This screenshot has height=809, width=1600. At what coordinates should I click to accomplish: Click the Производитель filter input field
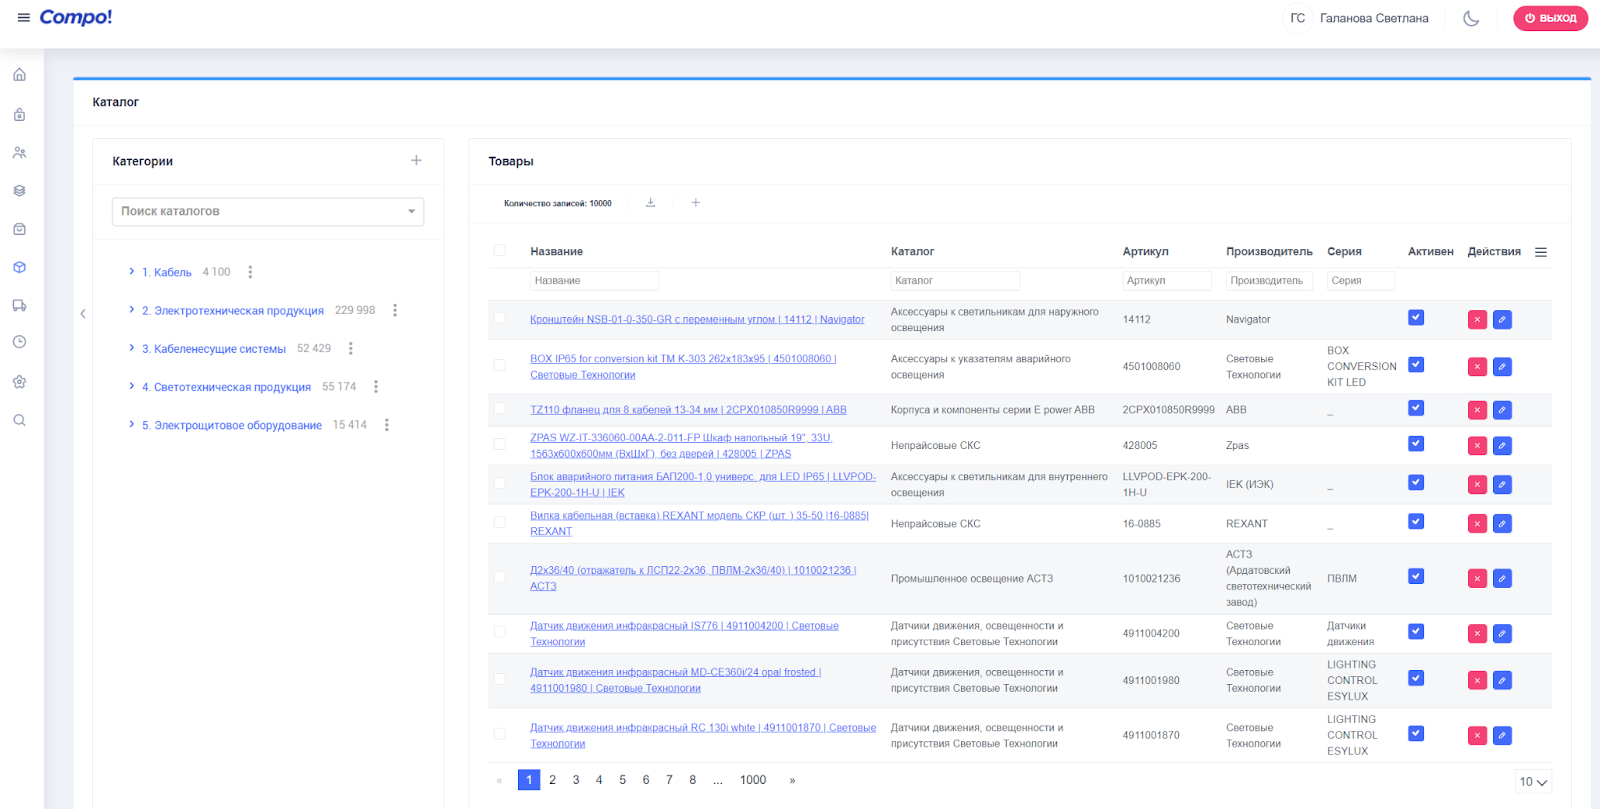pos(1269,281)
